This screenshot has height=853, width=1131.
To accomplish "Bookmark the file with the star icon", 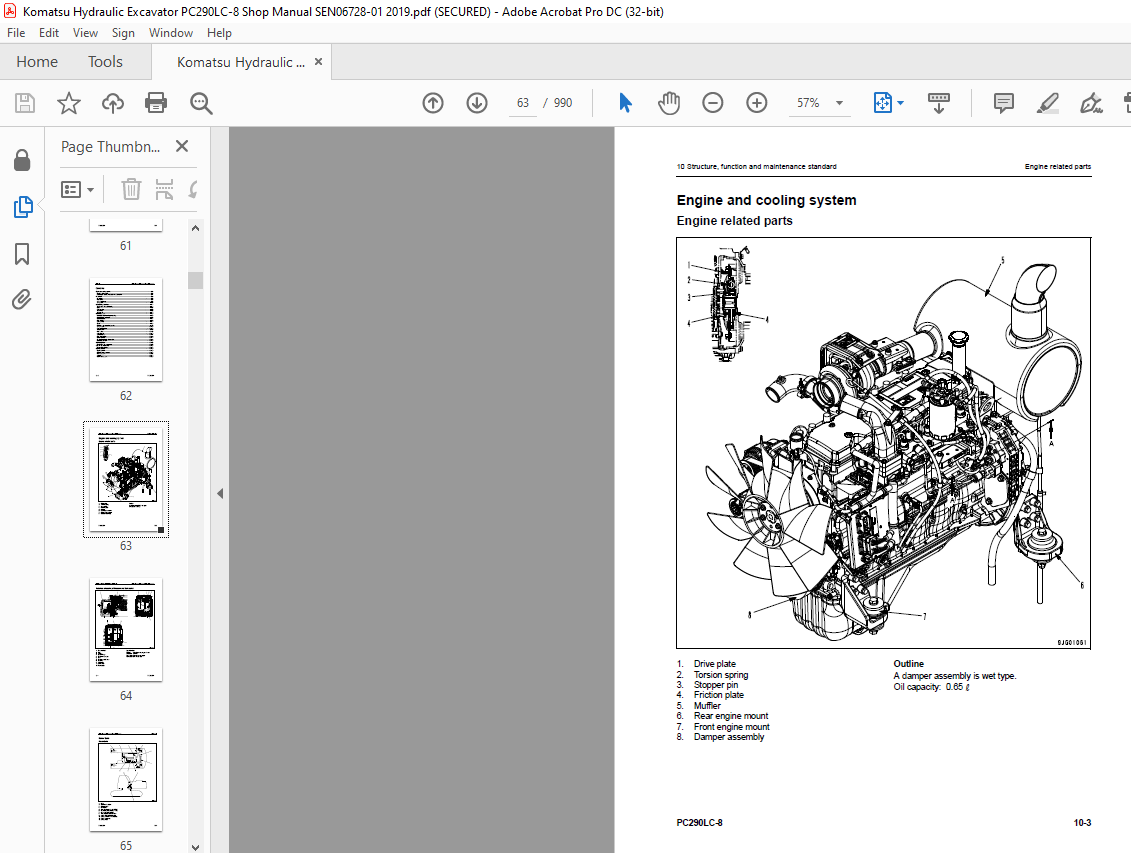I will (69, 103).
